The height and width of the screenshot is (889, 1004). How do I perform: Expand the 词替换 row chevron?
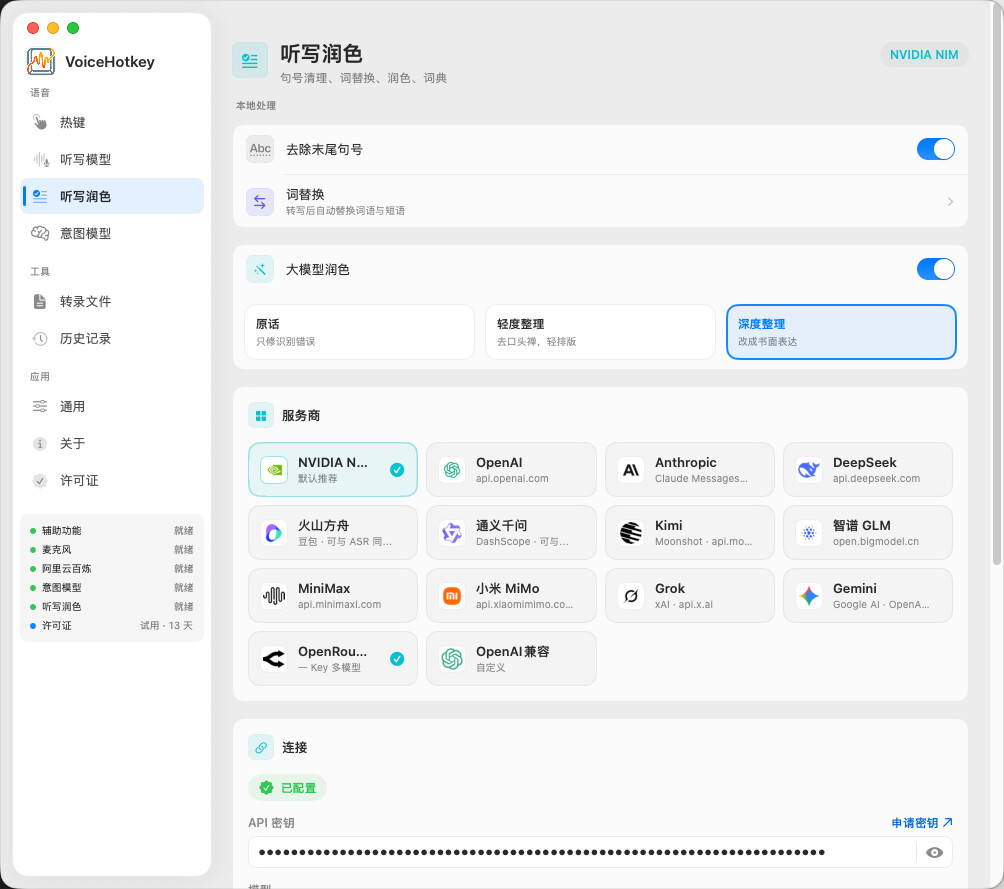950,202
